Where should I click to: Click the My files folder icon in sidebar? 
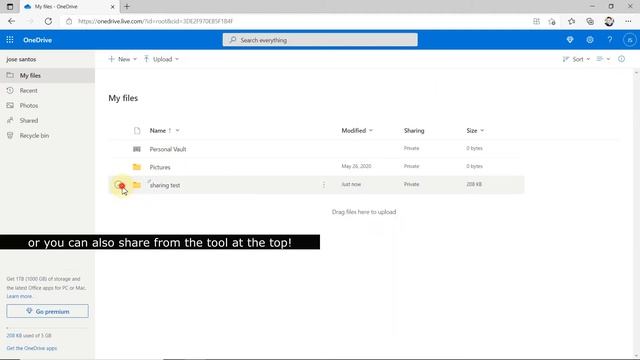[10, 75]
